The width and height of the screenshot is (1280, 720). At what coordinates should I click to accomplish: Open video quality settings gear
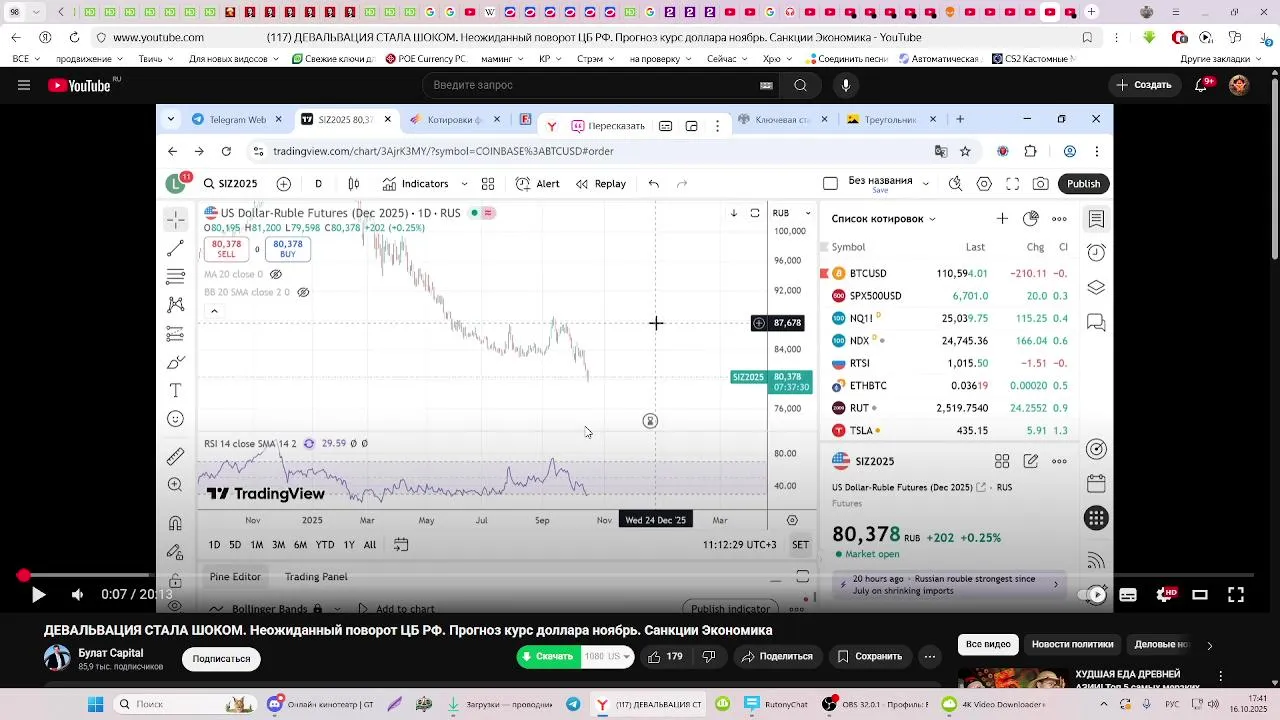tap(1166, 595)
